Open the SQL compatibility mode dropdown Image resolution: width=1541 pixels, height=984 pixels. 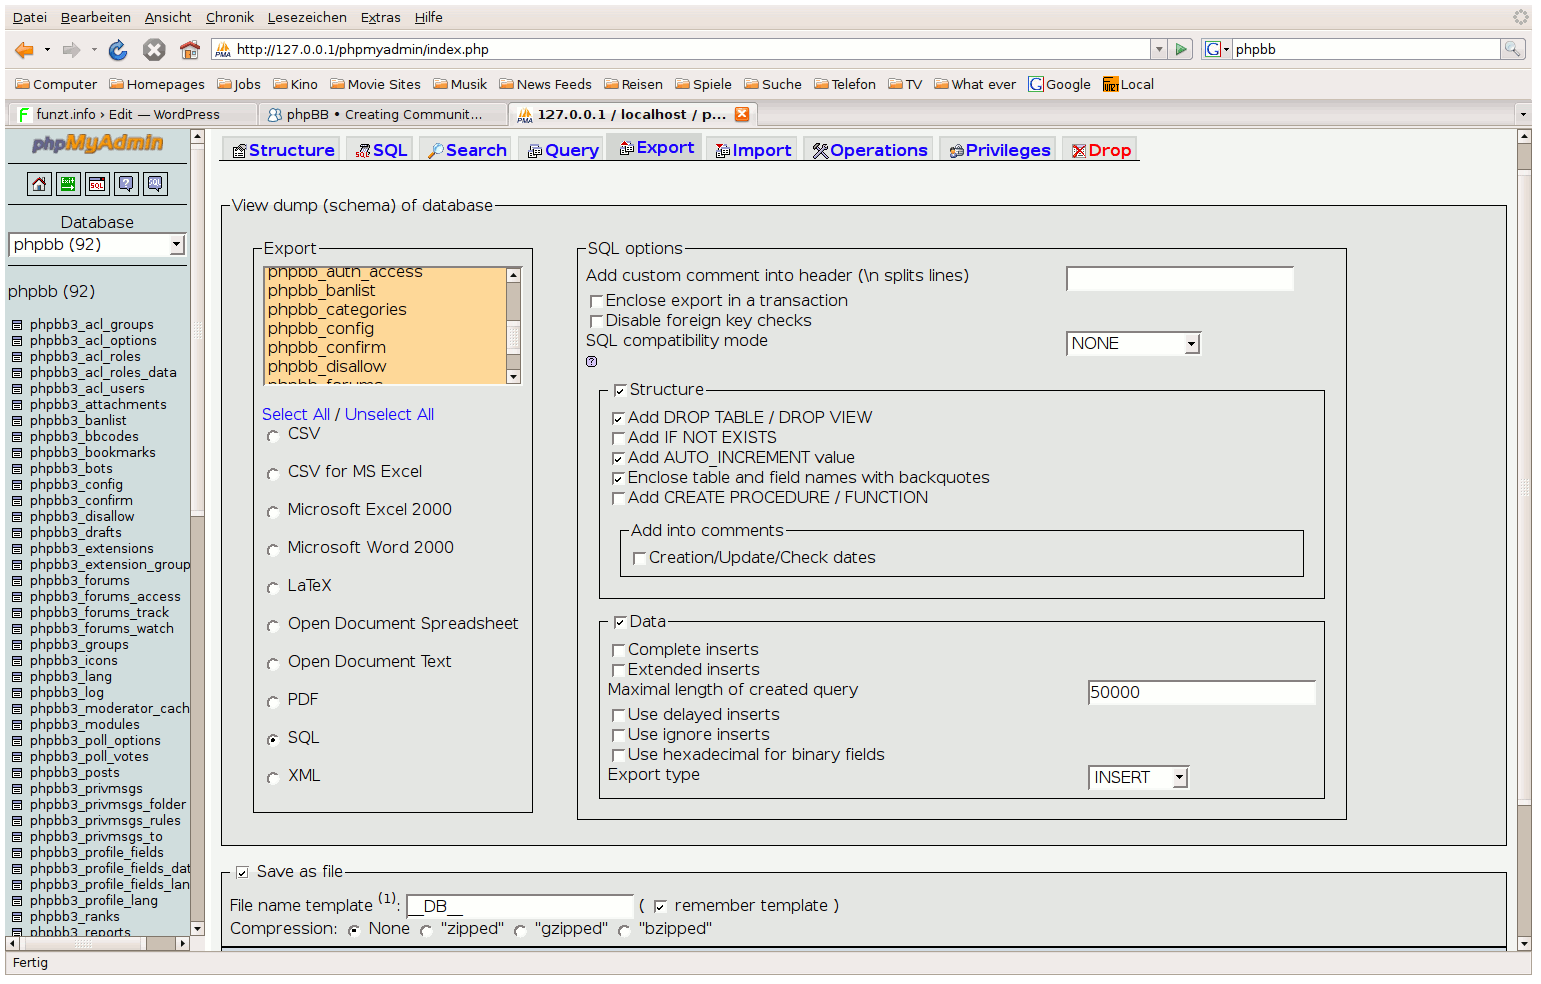coord(1133,344)
